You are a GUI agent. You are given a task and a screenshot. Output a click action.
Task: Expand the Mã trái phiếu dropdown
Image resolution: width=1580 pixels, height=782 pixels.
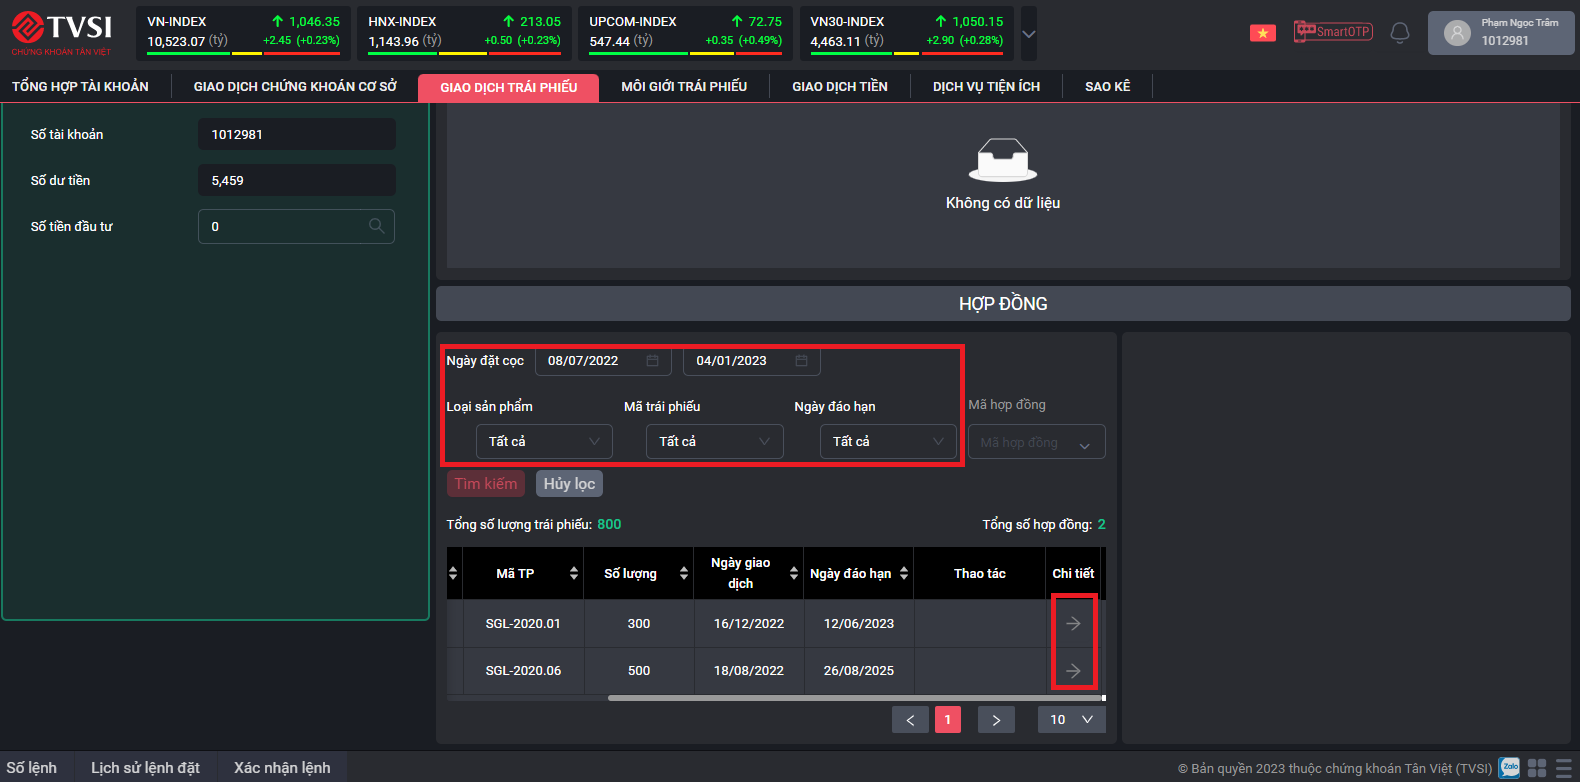[x=714, y=441]
